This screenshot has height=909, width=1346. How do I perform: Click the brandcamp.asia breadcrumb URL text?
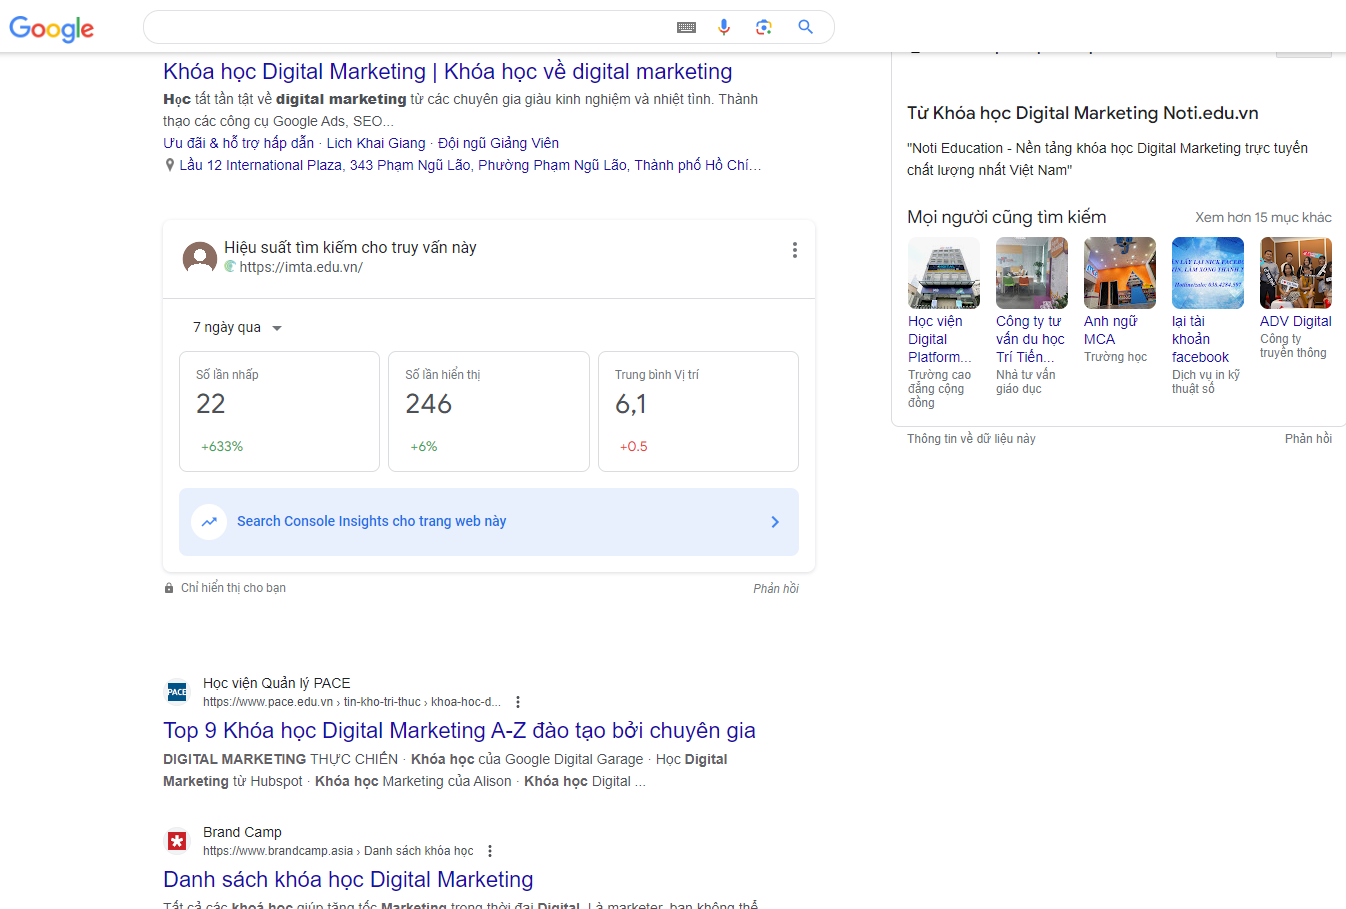click(x=338, y=851)
